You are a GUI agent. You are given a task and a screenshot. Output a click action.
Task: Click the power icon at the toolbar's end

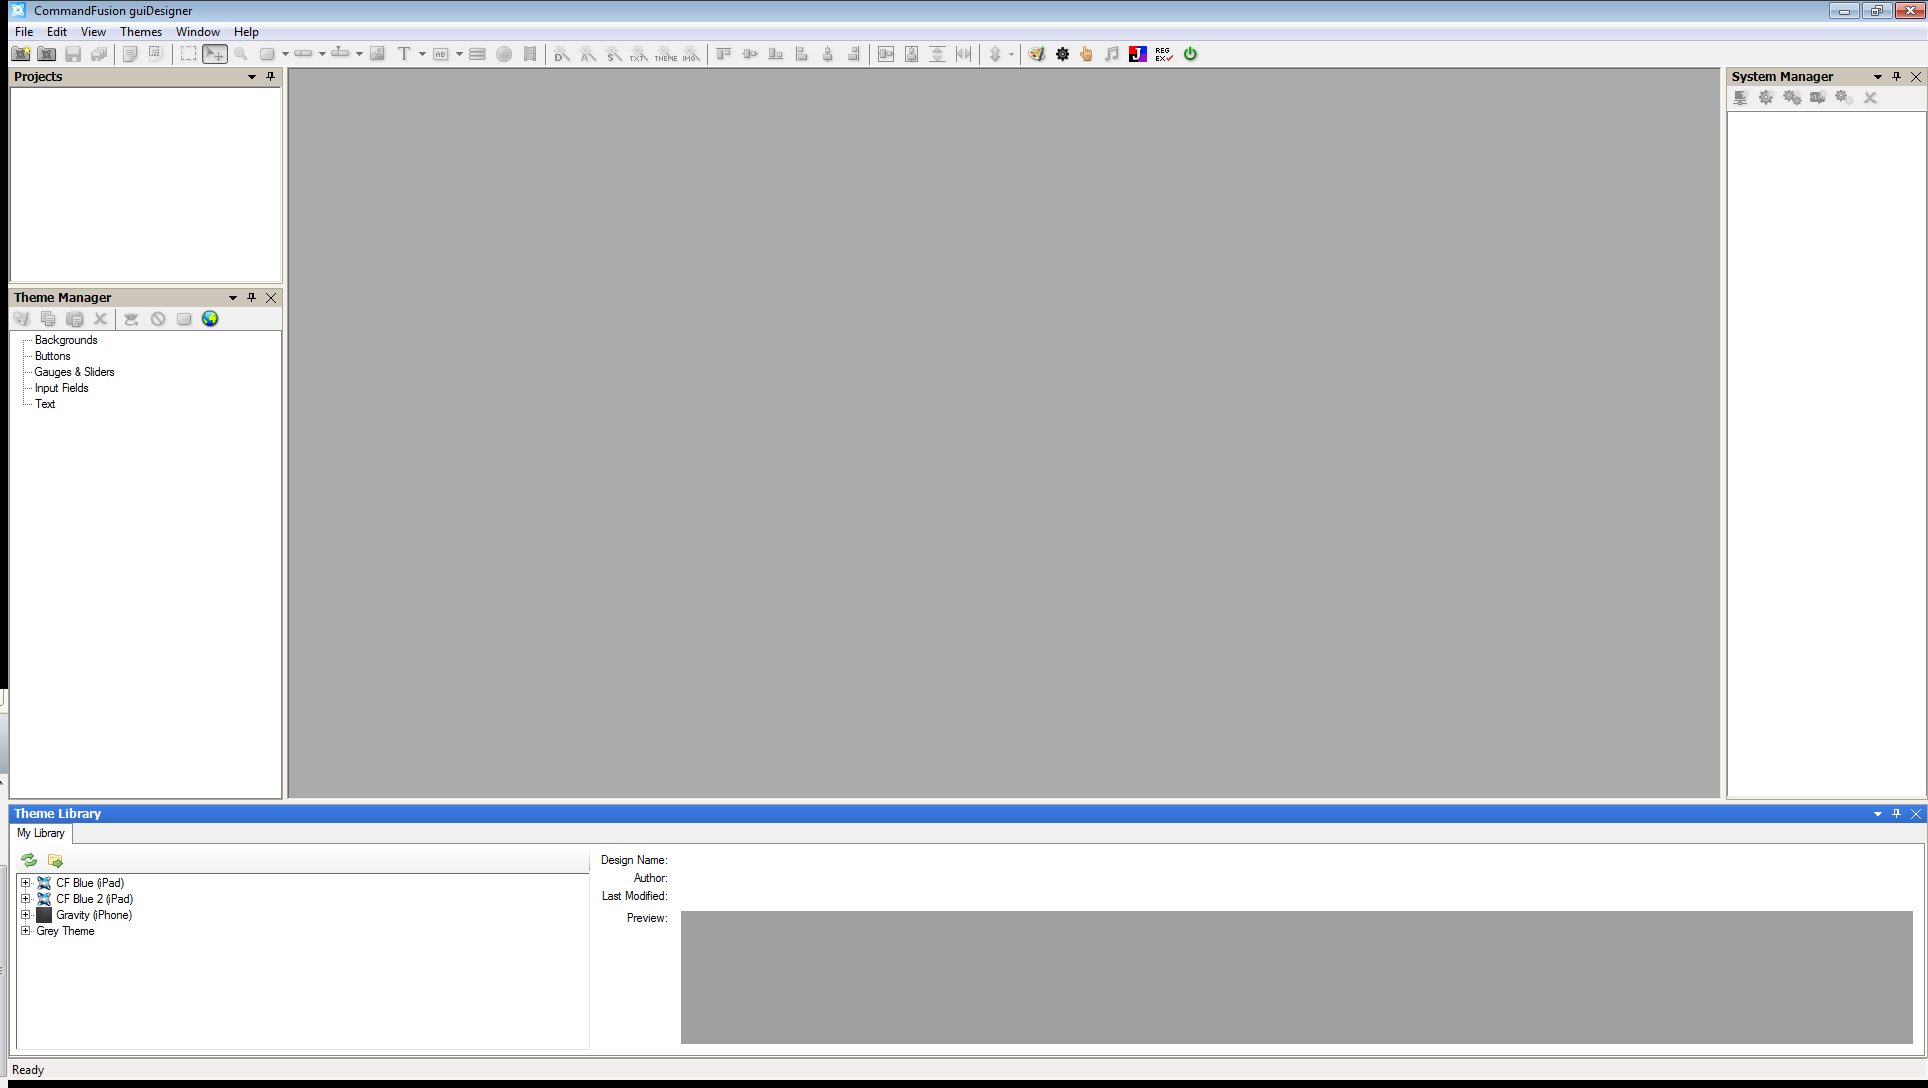click(x=1190, y=54)
